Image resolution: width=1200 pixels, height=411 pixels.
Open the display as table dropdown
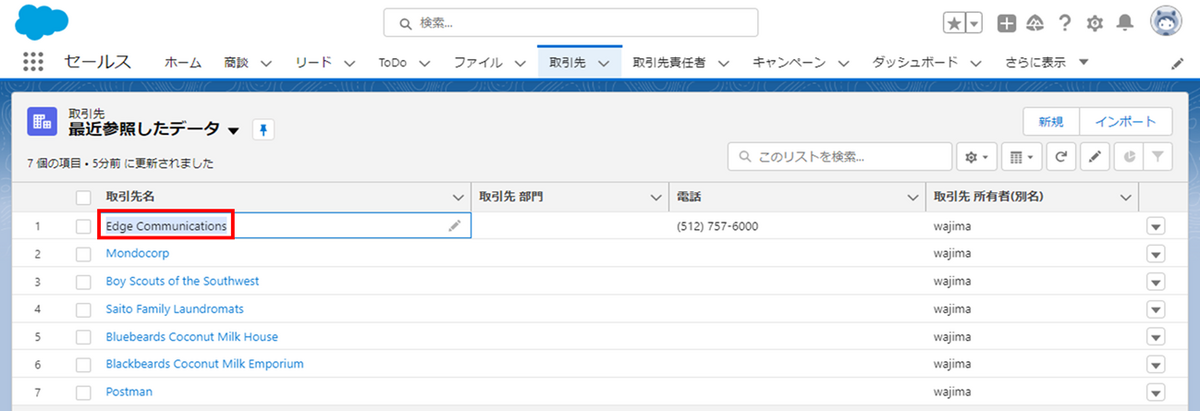coord(1021,157)
